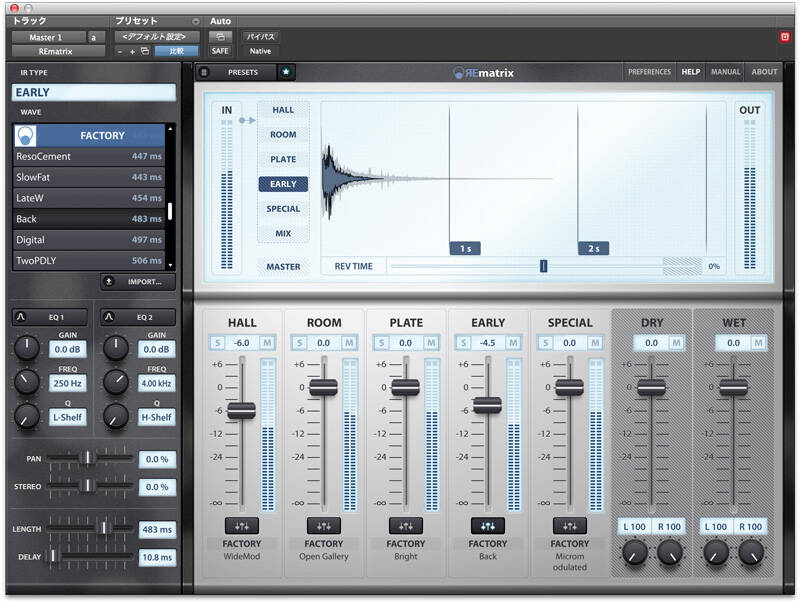Select the MASTER tab in the display
The height and width of the screenshot is (603, 800).
(283, 266)
